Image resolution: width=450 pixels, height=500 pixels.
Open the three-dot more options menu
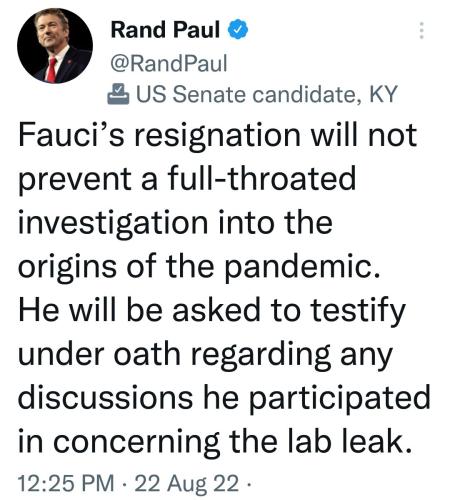[x=421, y=30]
